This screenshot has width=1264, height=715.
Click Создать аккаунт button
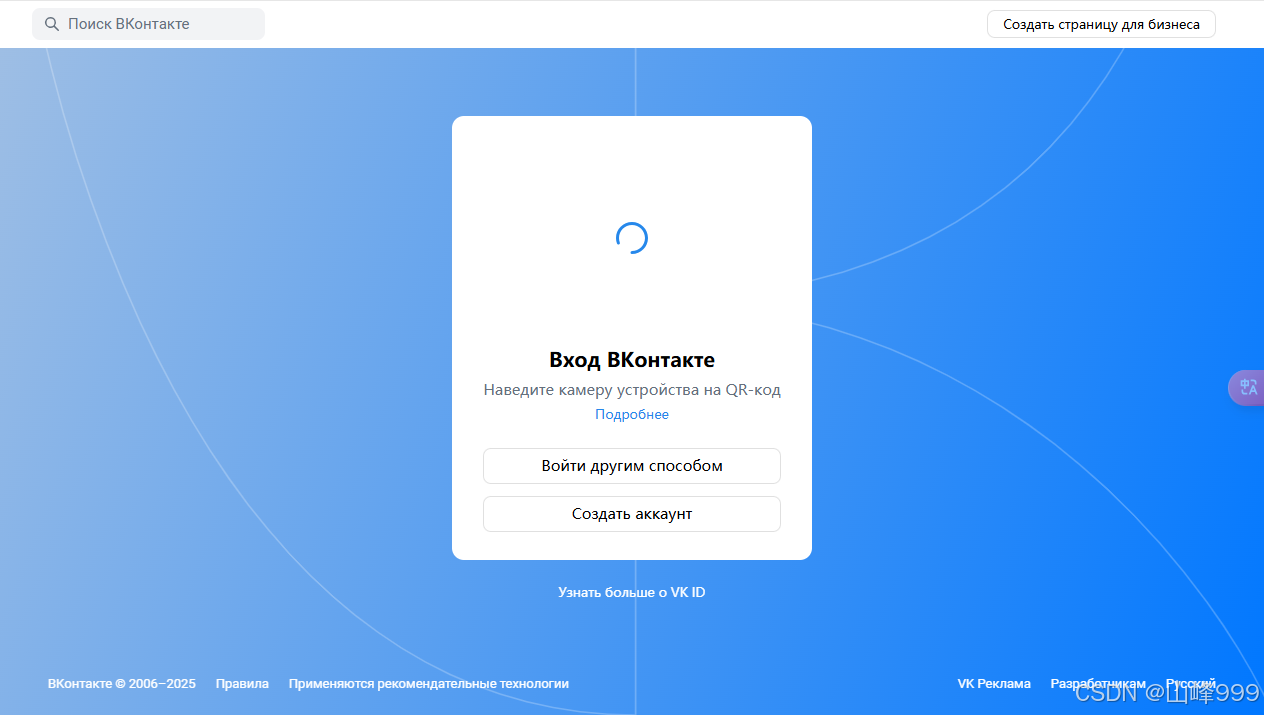(632, 514)
